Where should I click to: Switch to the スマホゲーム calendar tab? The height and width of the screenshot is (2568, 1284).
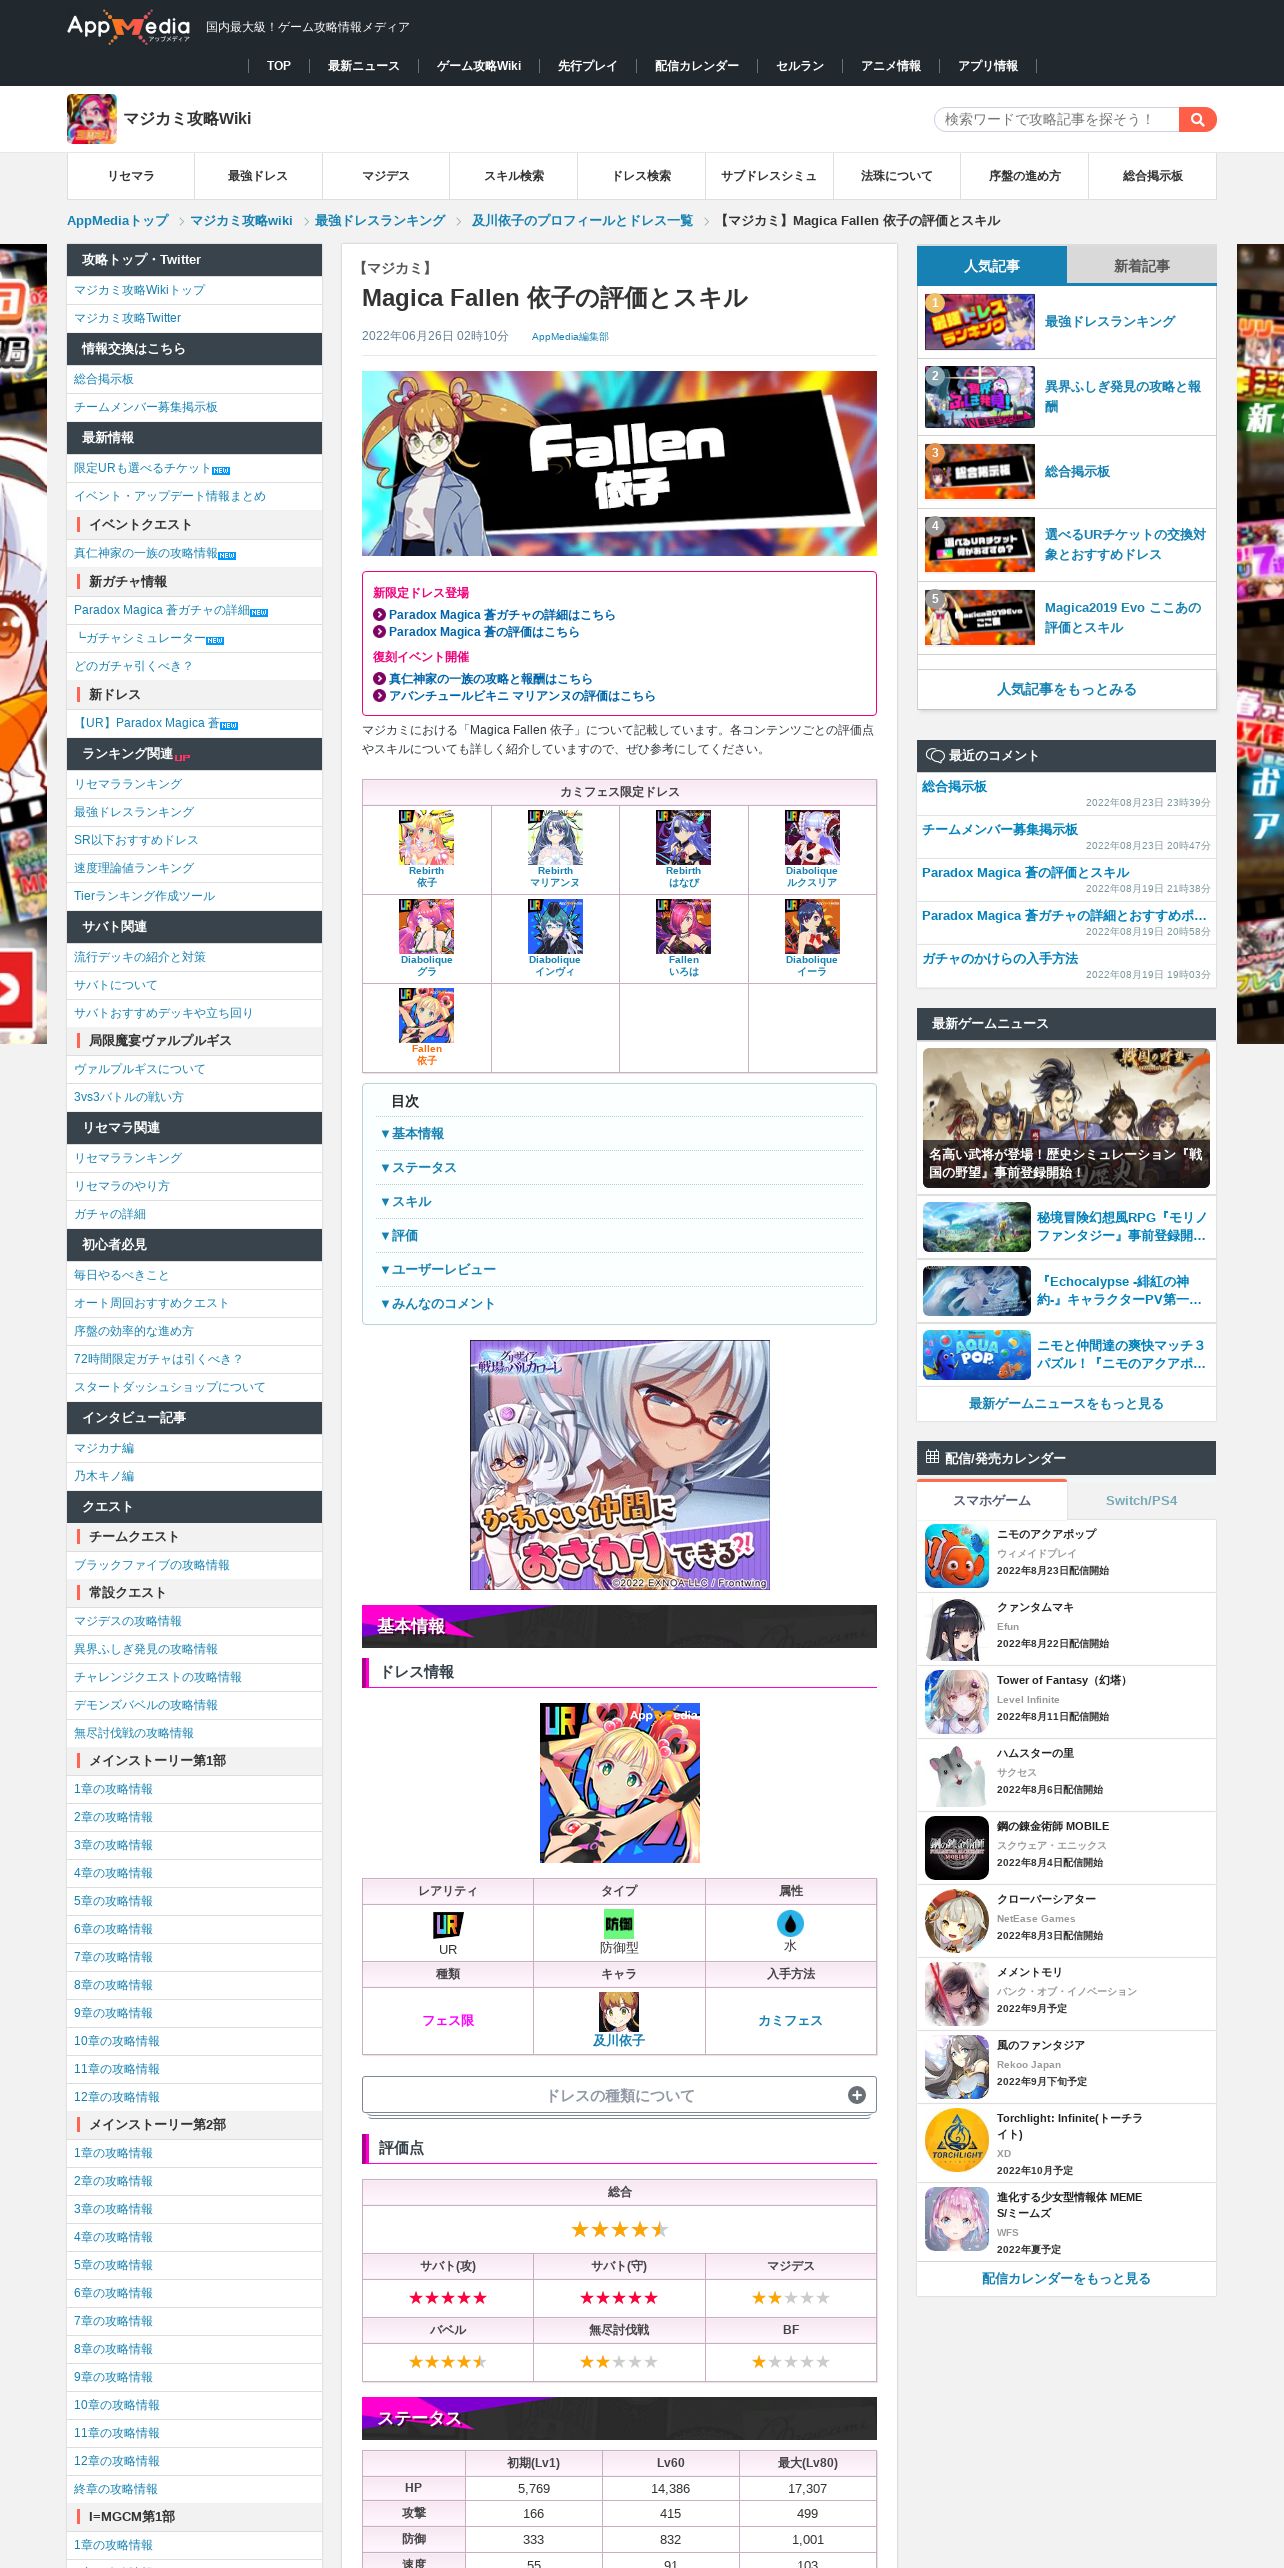pyautogui.click(x=992, y=1500)
